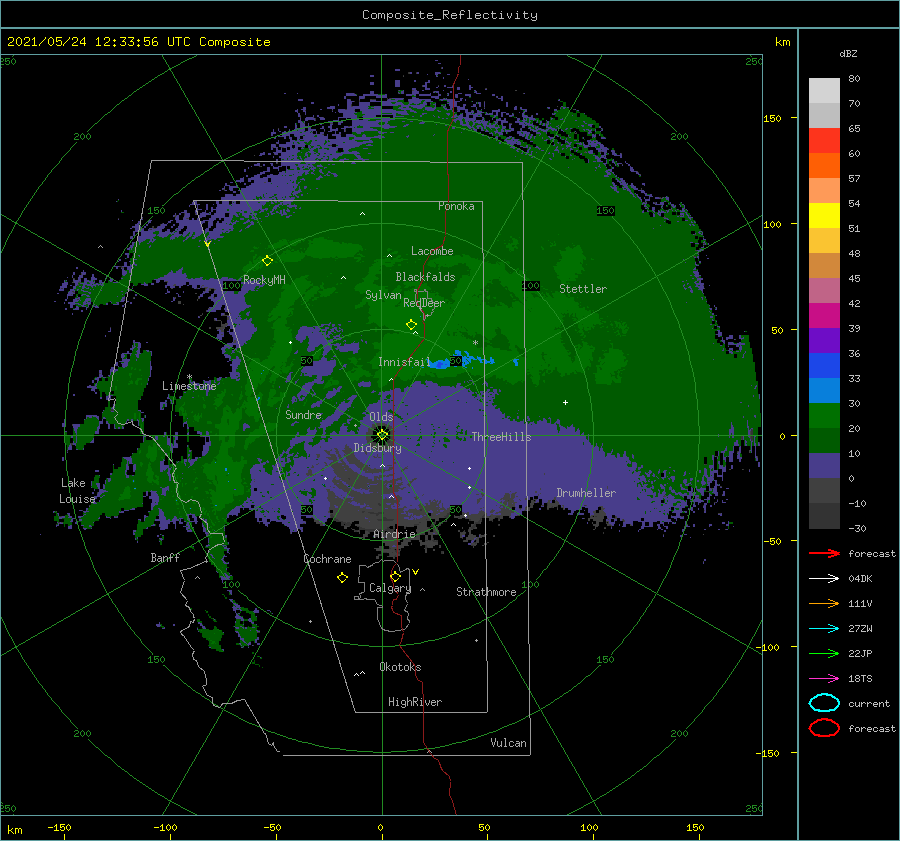Click the white 04DK arrow icon
Screen dimensions: 900x841
[824, 579]
